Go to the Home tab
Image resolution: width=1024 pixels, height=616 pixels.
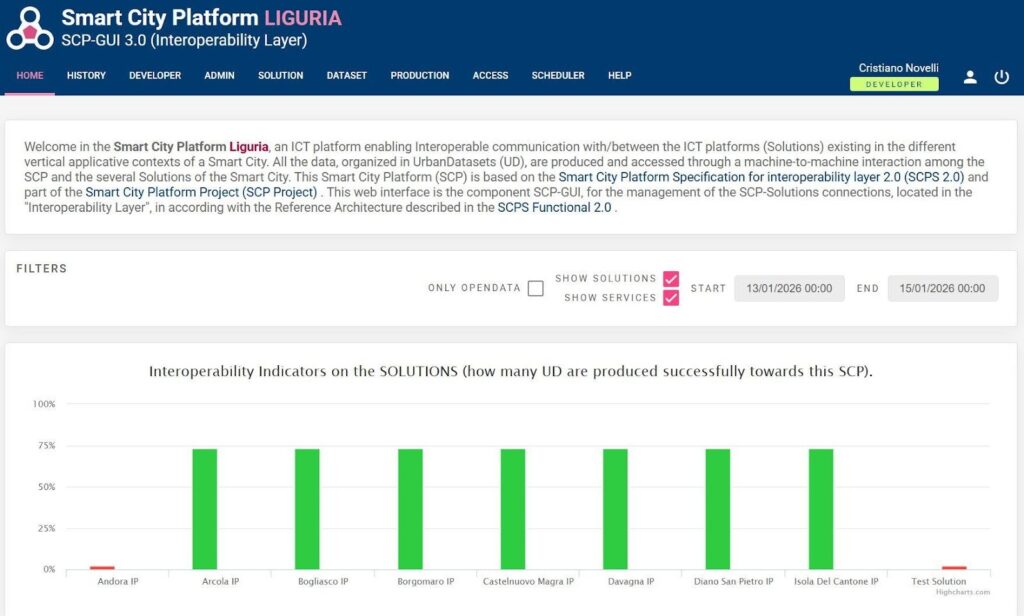coord(30,75)
